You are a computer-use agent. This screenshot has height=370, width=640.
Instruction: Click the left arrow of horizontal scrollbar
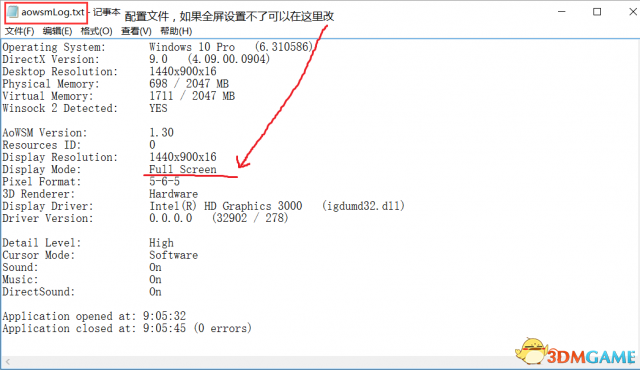click(8, 361)
